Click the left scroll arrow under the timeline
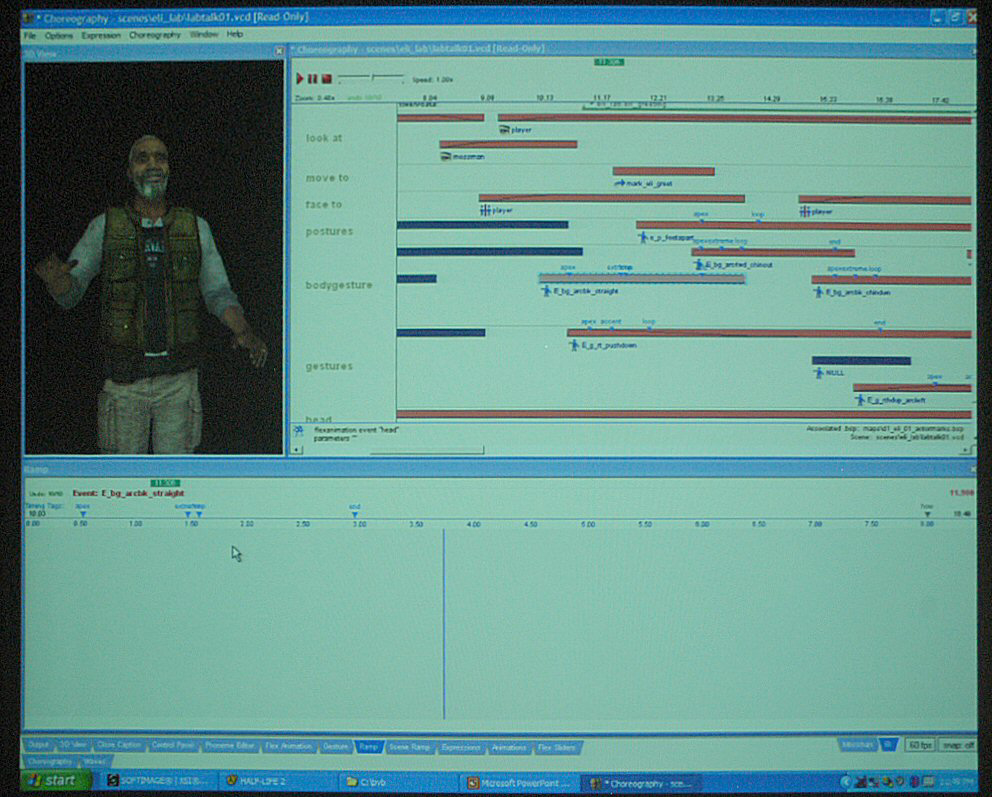 tap(296, 450)
